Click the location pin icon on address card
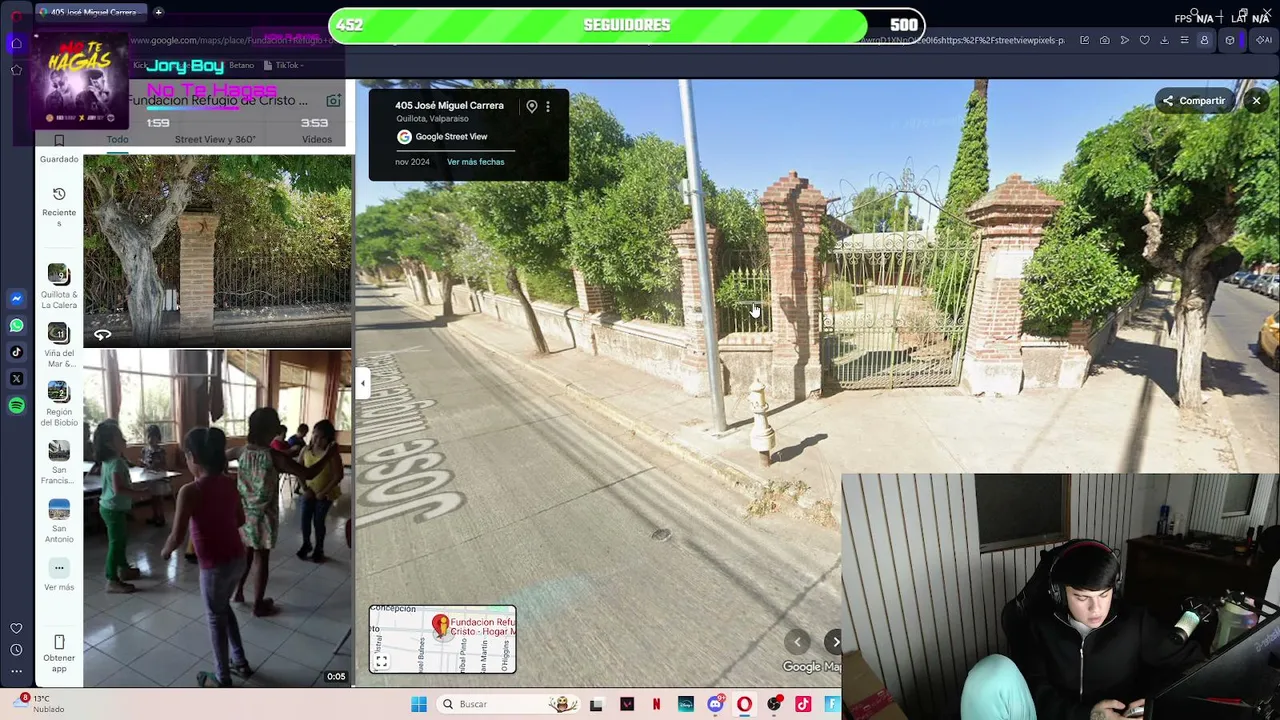The height and width of the screenshot is (720, 1280). (532, 106)
